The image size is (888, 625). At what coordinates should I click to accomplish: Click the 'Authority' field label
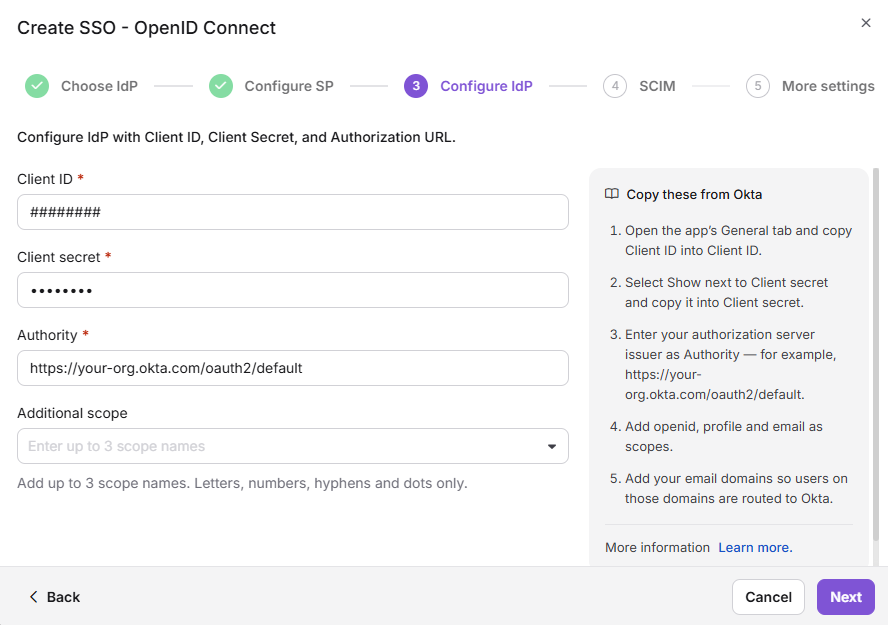[x=47, y=335]
